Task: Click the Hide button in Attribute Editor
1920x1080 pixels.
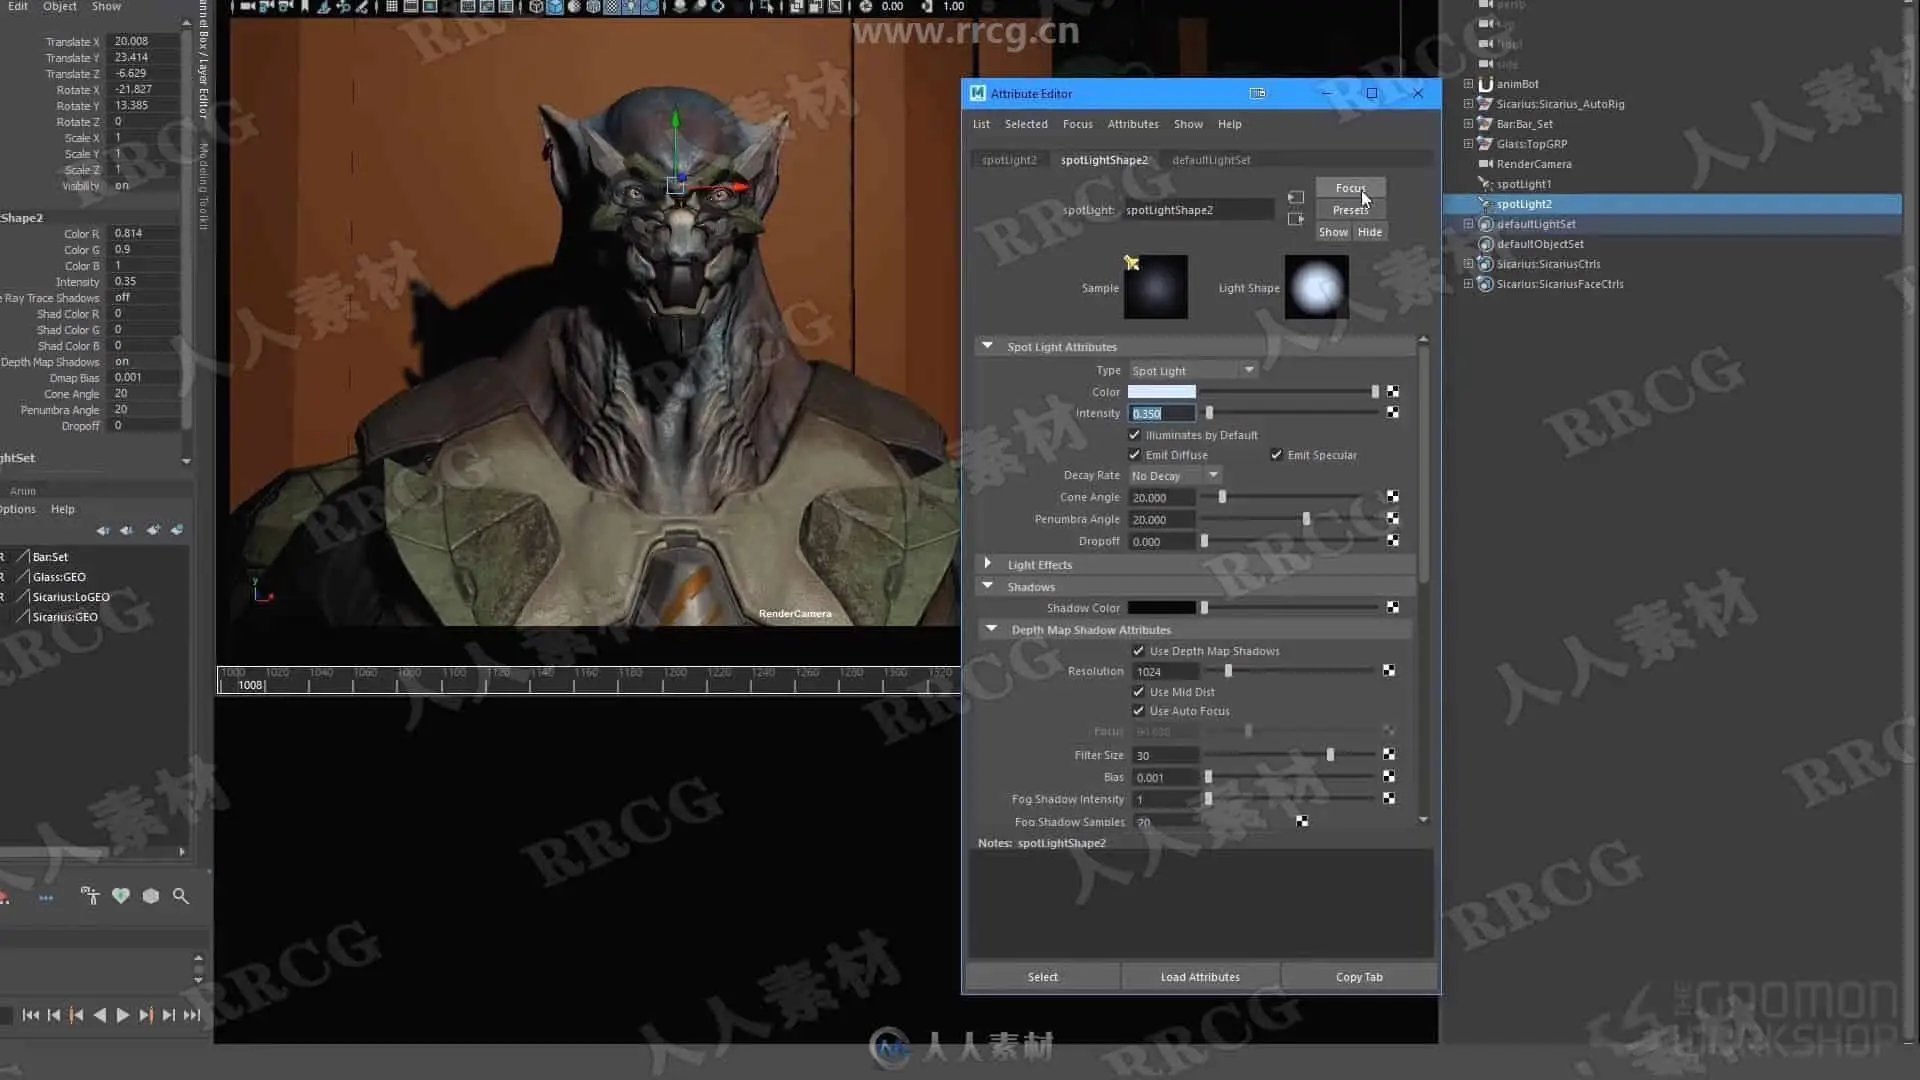Action: 1370,232
